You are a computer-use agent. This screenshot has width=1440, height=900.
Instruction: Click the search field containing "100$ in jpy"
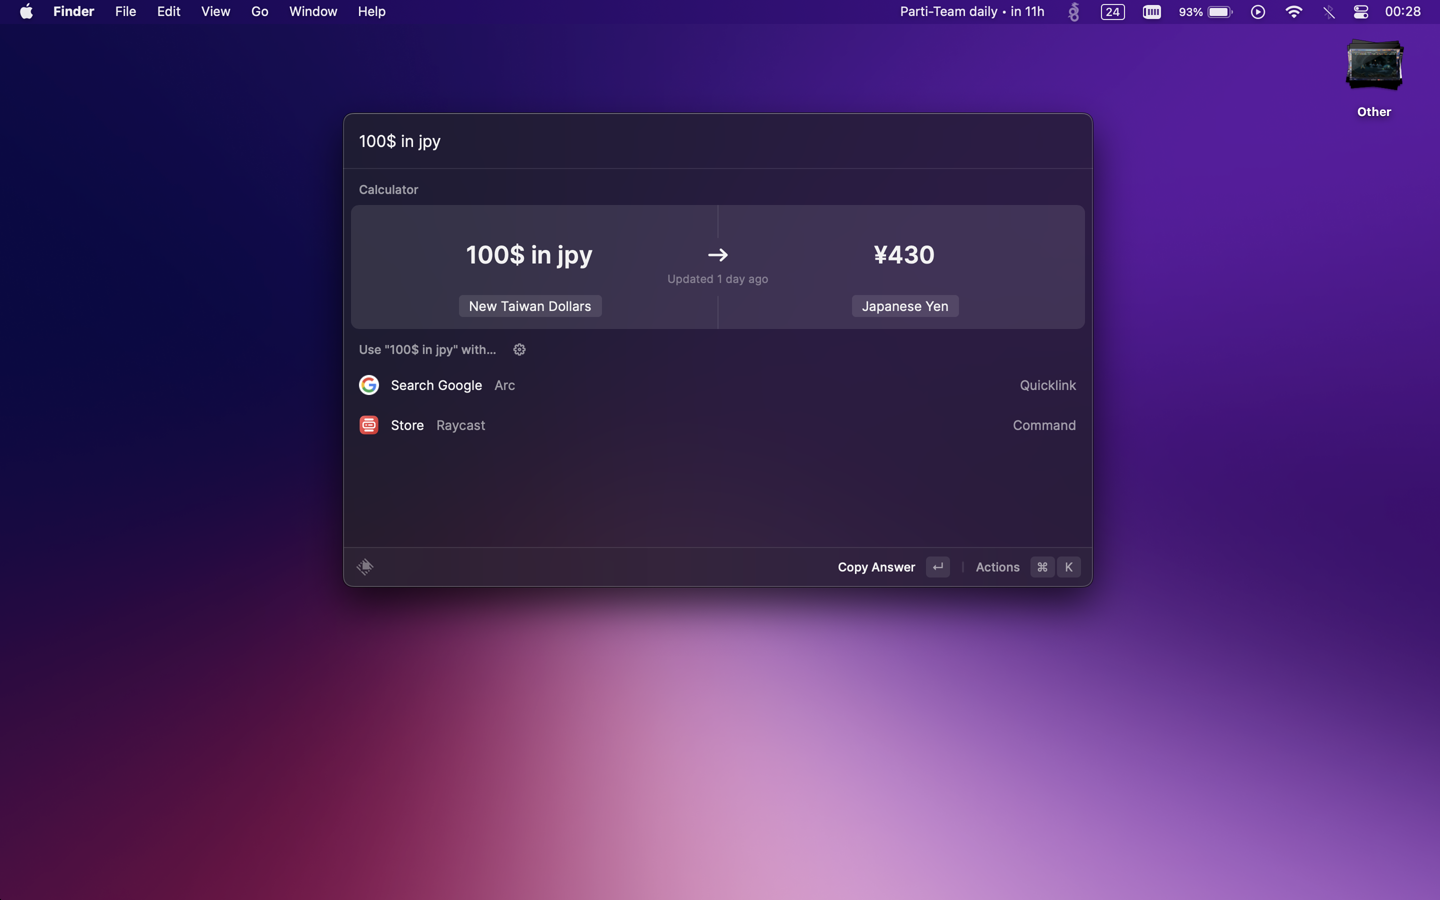tap(717, 141)
